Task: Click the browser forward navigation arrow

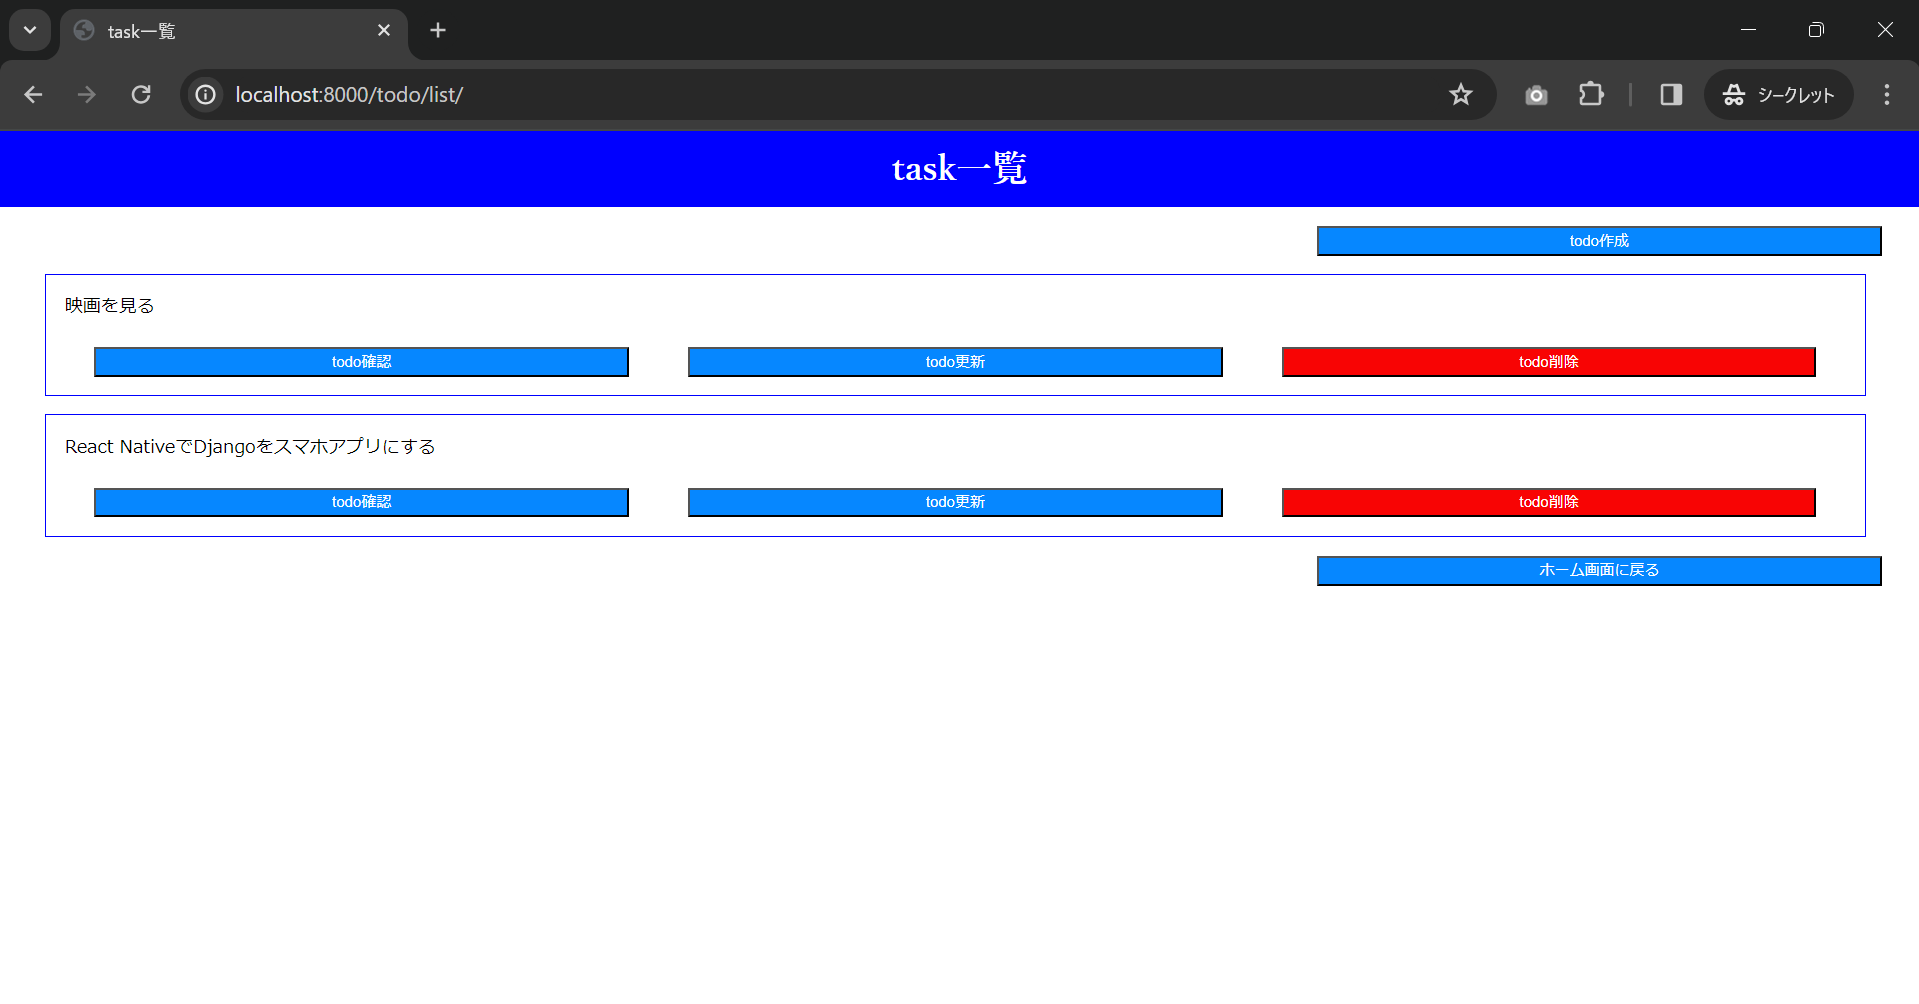Action: 87,95
